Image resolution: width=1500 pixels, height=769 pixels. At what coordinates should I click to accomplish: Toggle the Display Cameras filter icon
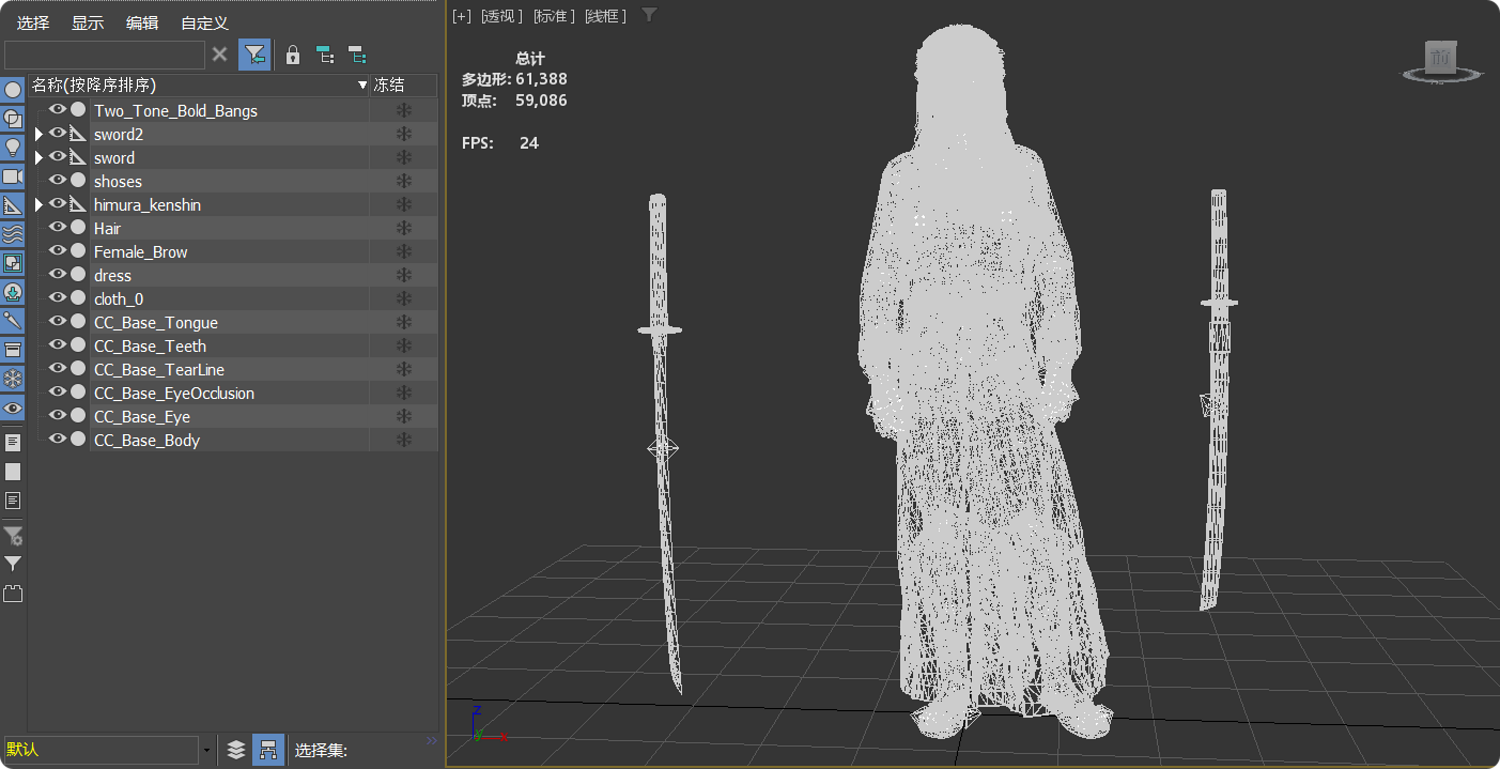[x=12, y=177]
